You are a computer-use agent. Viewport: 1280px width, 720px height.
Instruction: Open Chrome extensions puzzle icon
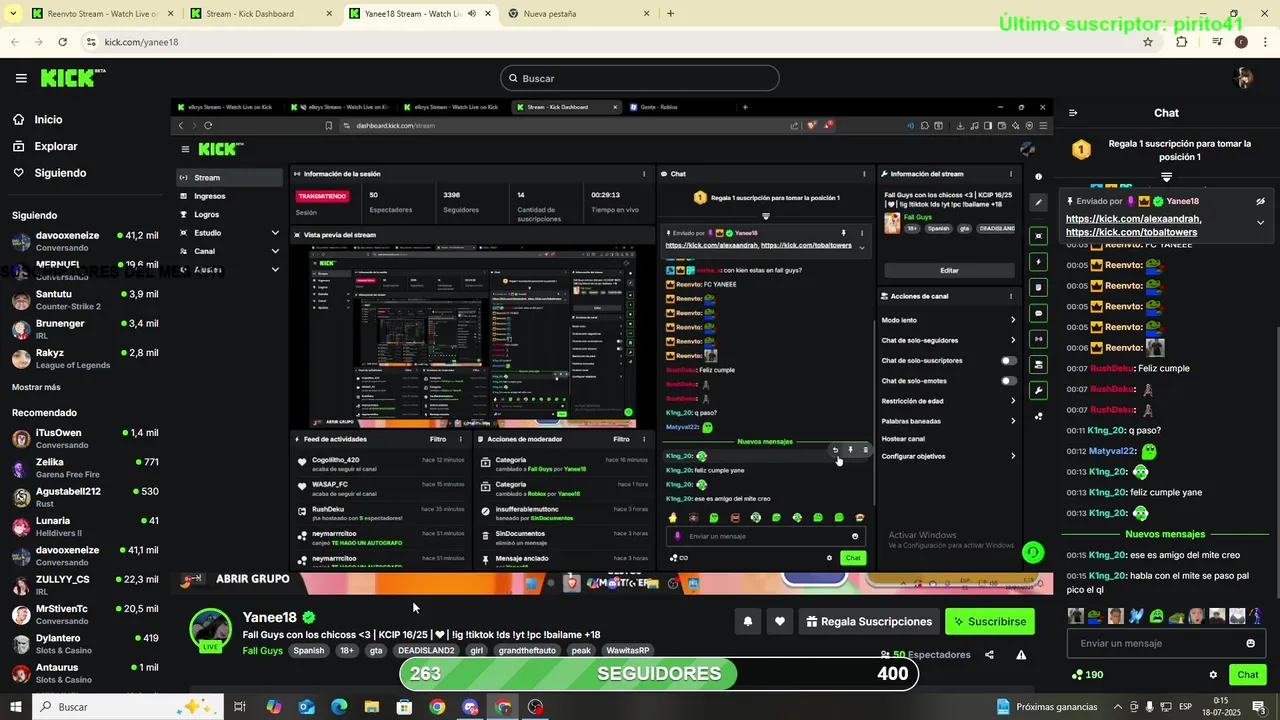[x=1182, y=42]
